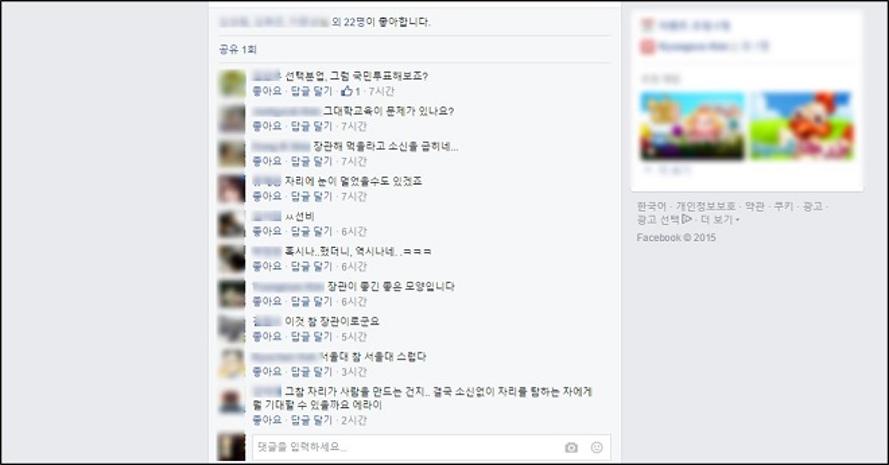Click your profile picture beside comment box
Viewport: 889px width, 465px height.
(232, 447)
